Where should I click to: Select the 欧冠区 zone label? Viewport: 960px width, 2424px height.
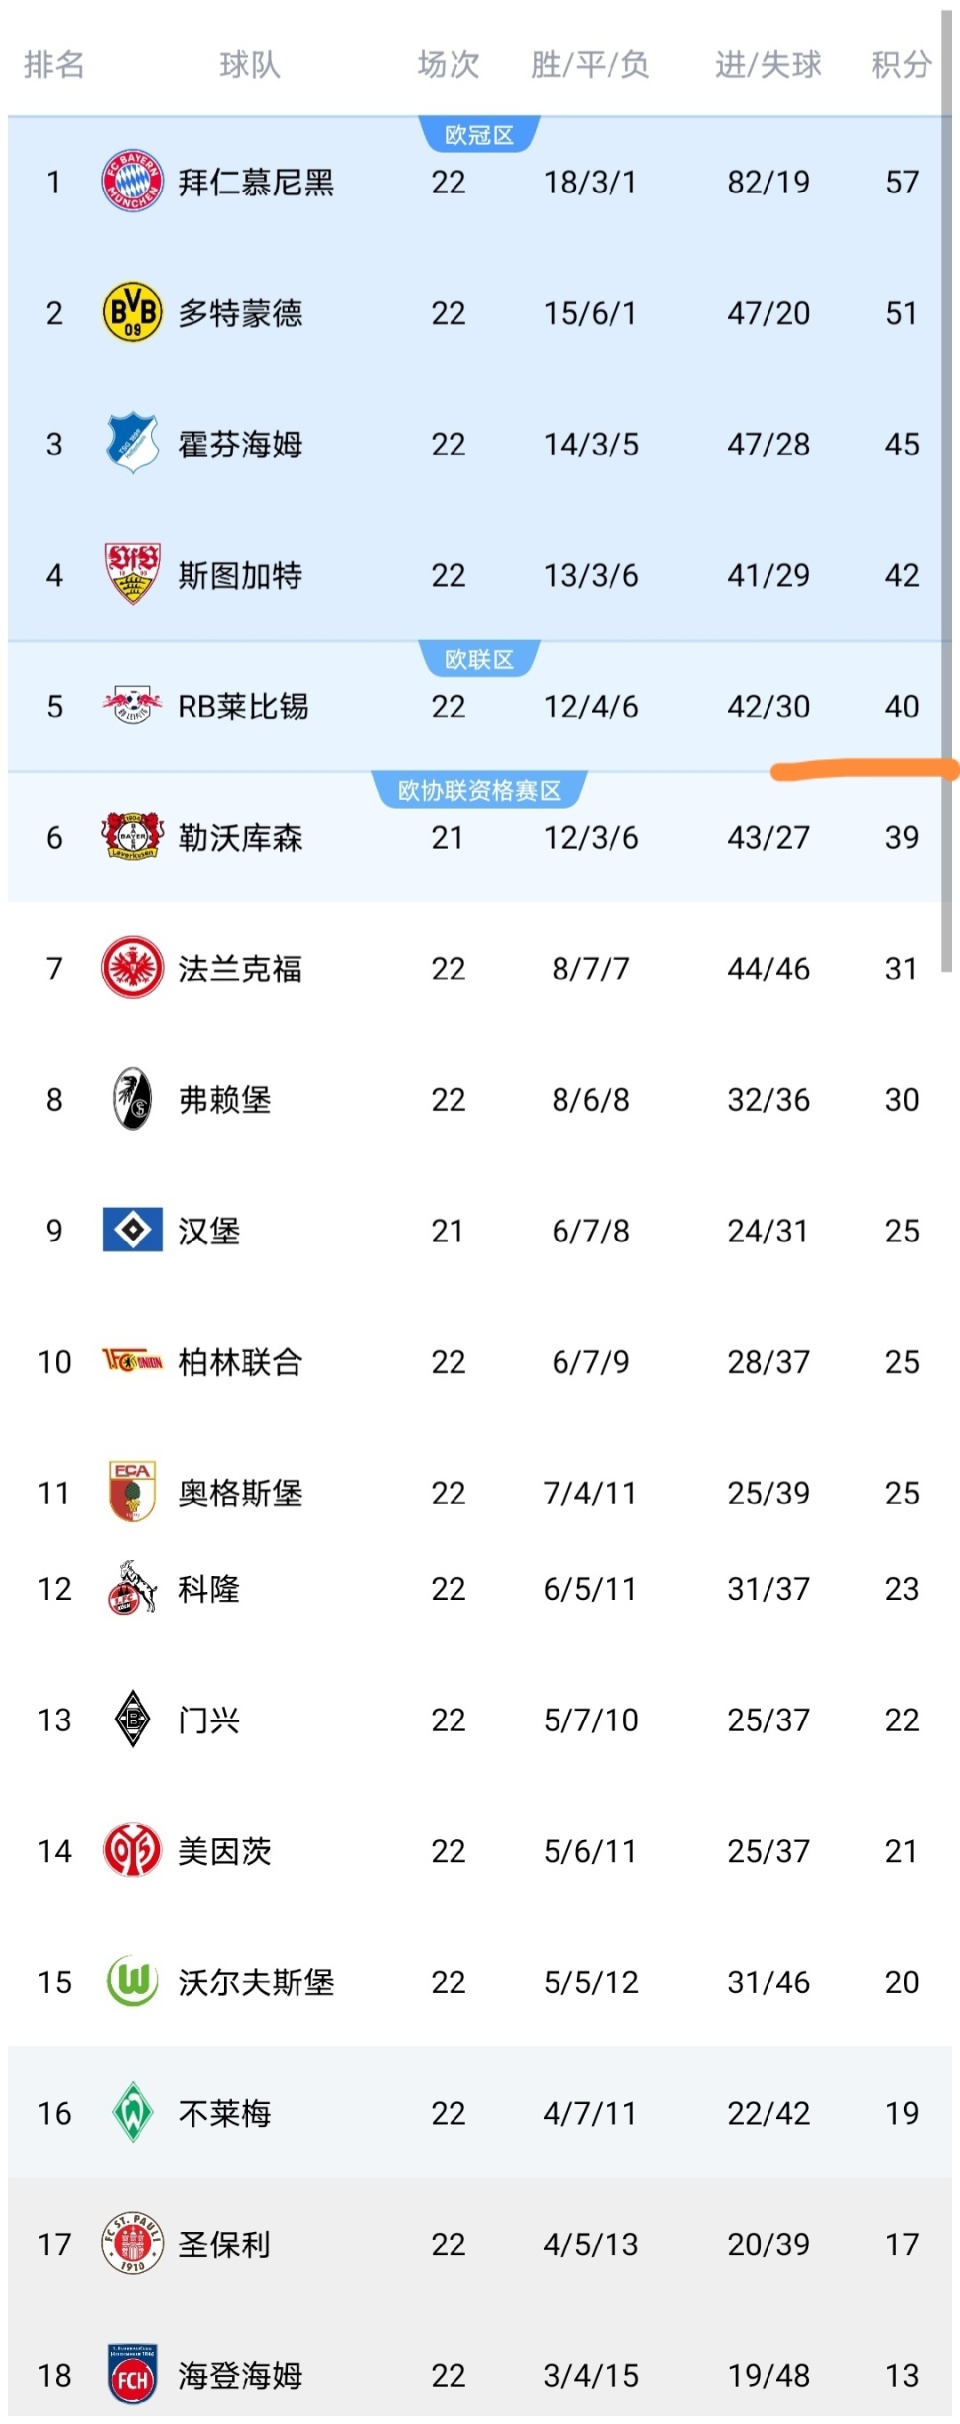[479, 135]
